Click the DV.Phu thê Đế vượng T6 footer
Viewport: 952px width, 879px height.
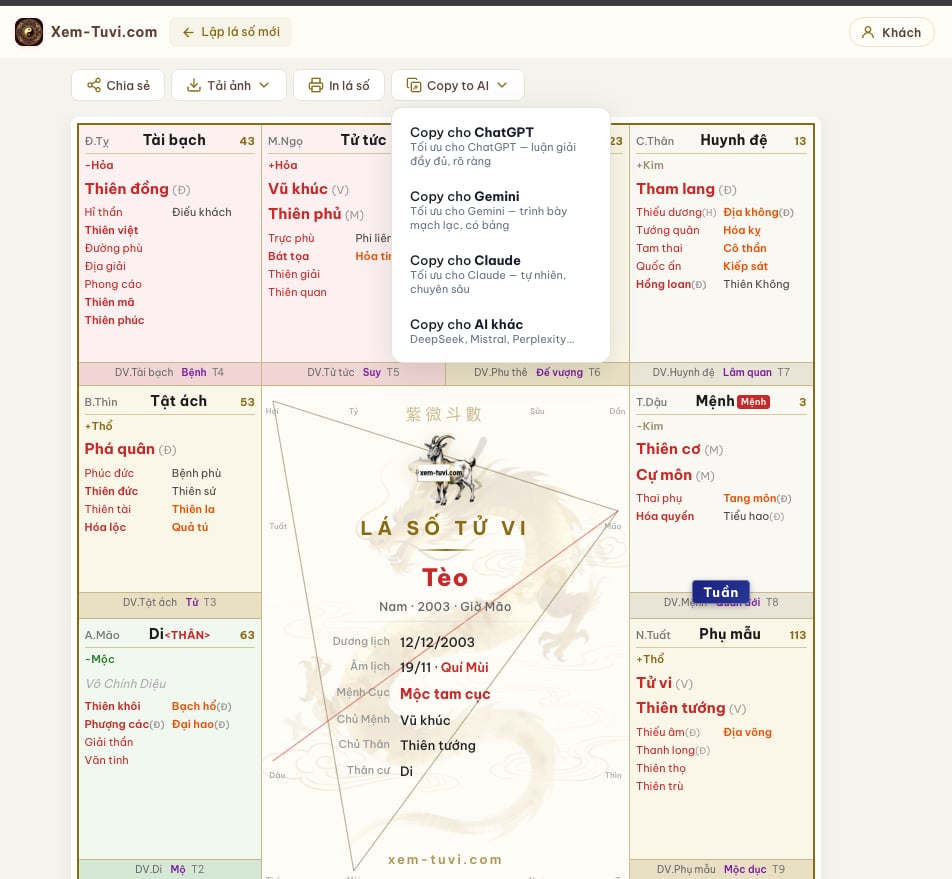click(537, 372)
